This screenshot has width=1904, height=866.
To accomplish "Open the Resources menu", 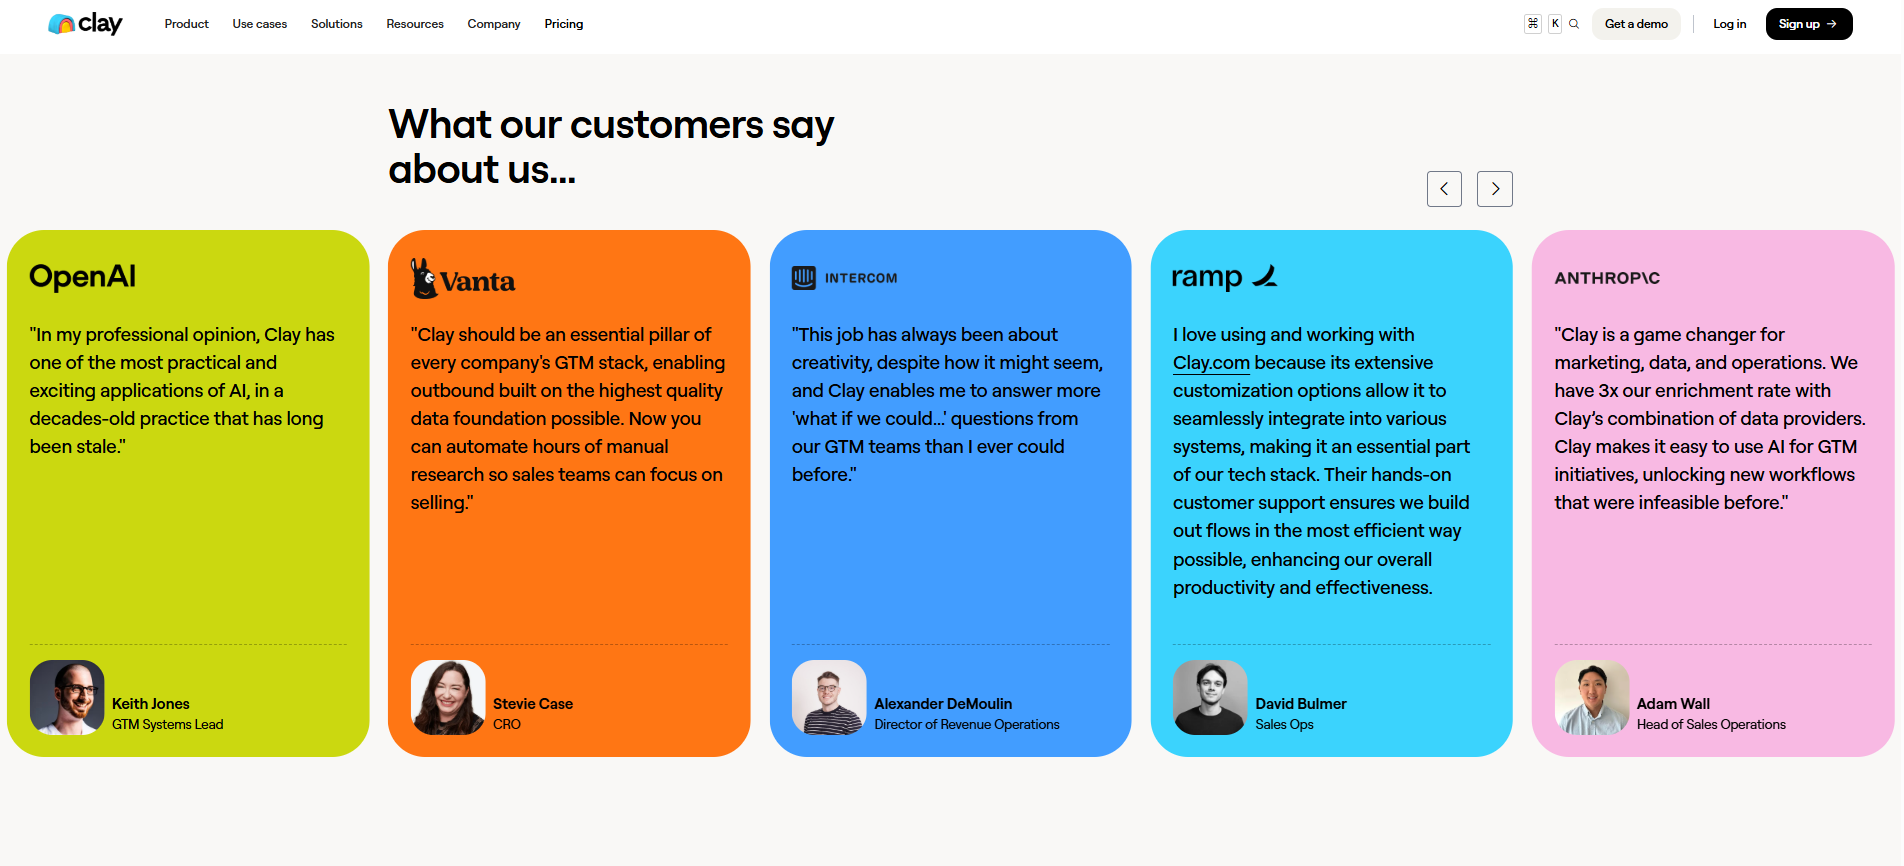I will coord(415,24).
